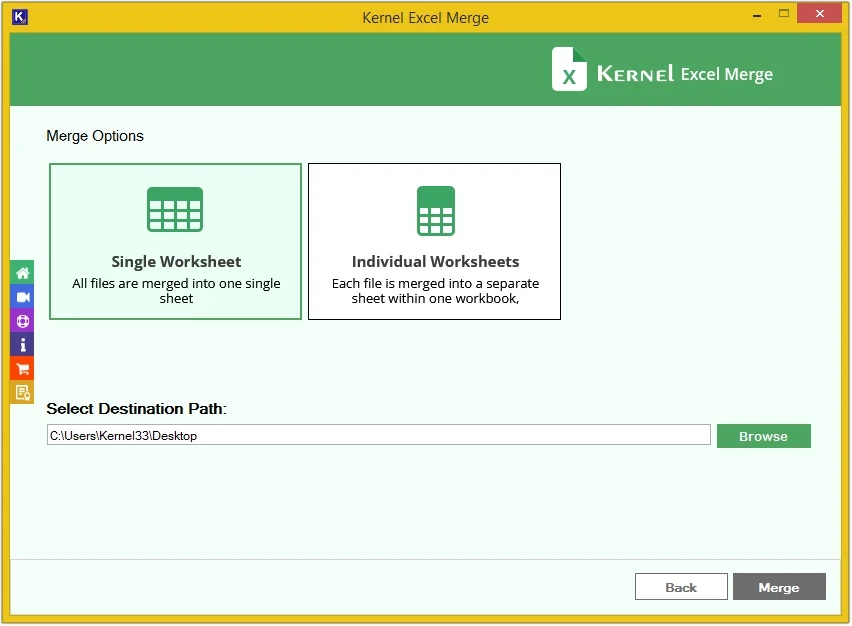This screenshot has height=626, width=852.
Task: Click the Individual Worksheets sheet icon
Action: [435, 211]
